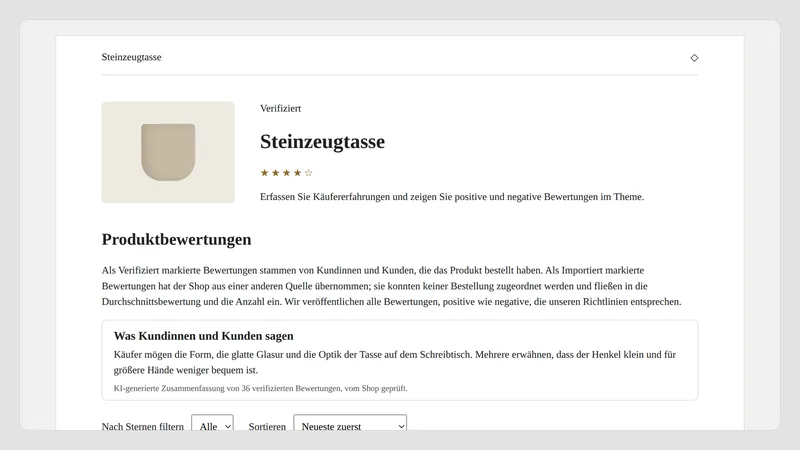Click the Käufererfahrungen product description line

pos(452,197)
